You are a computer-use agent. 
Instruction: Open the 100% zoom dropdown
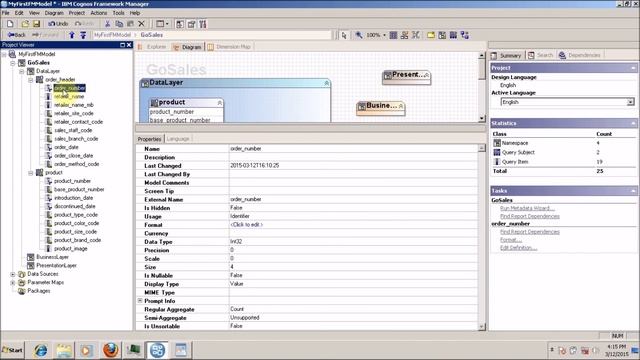point(384,36)
